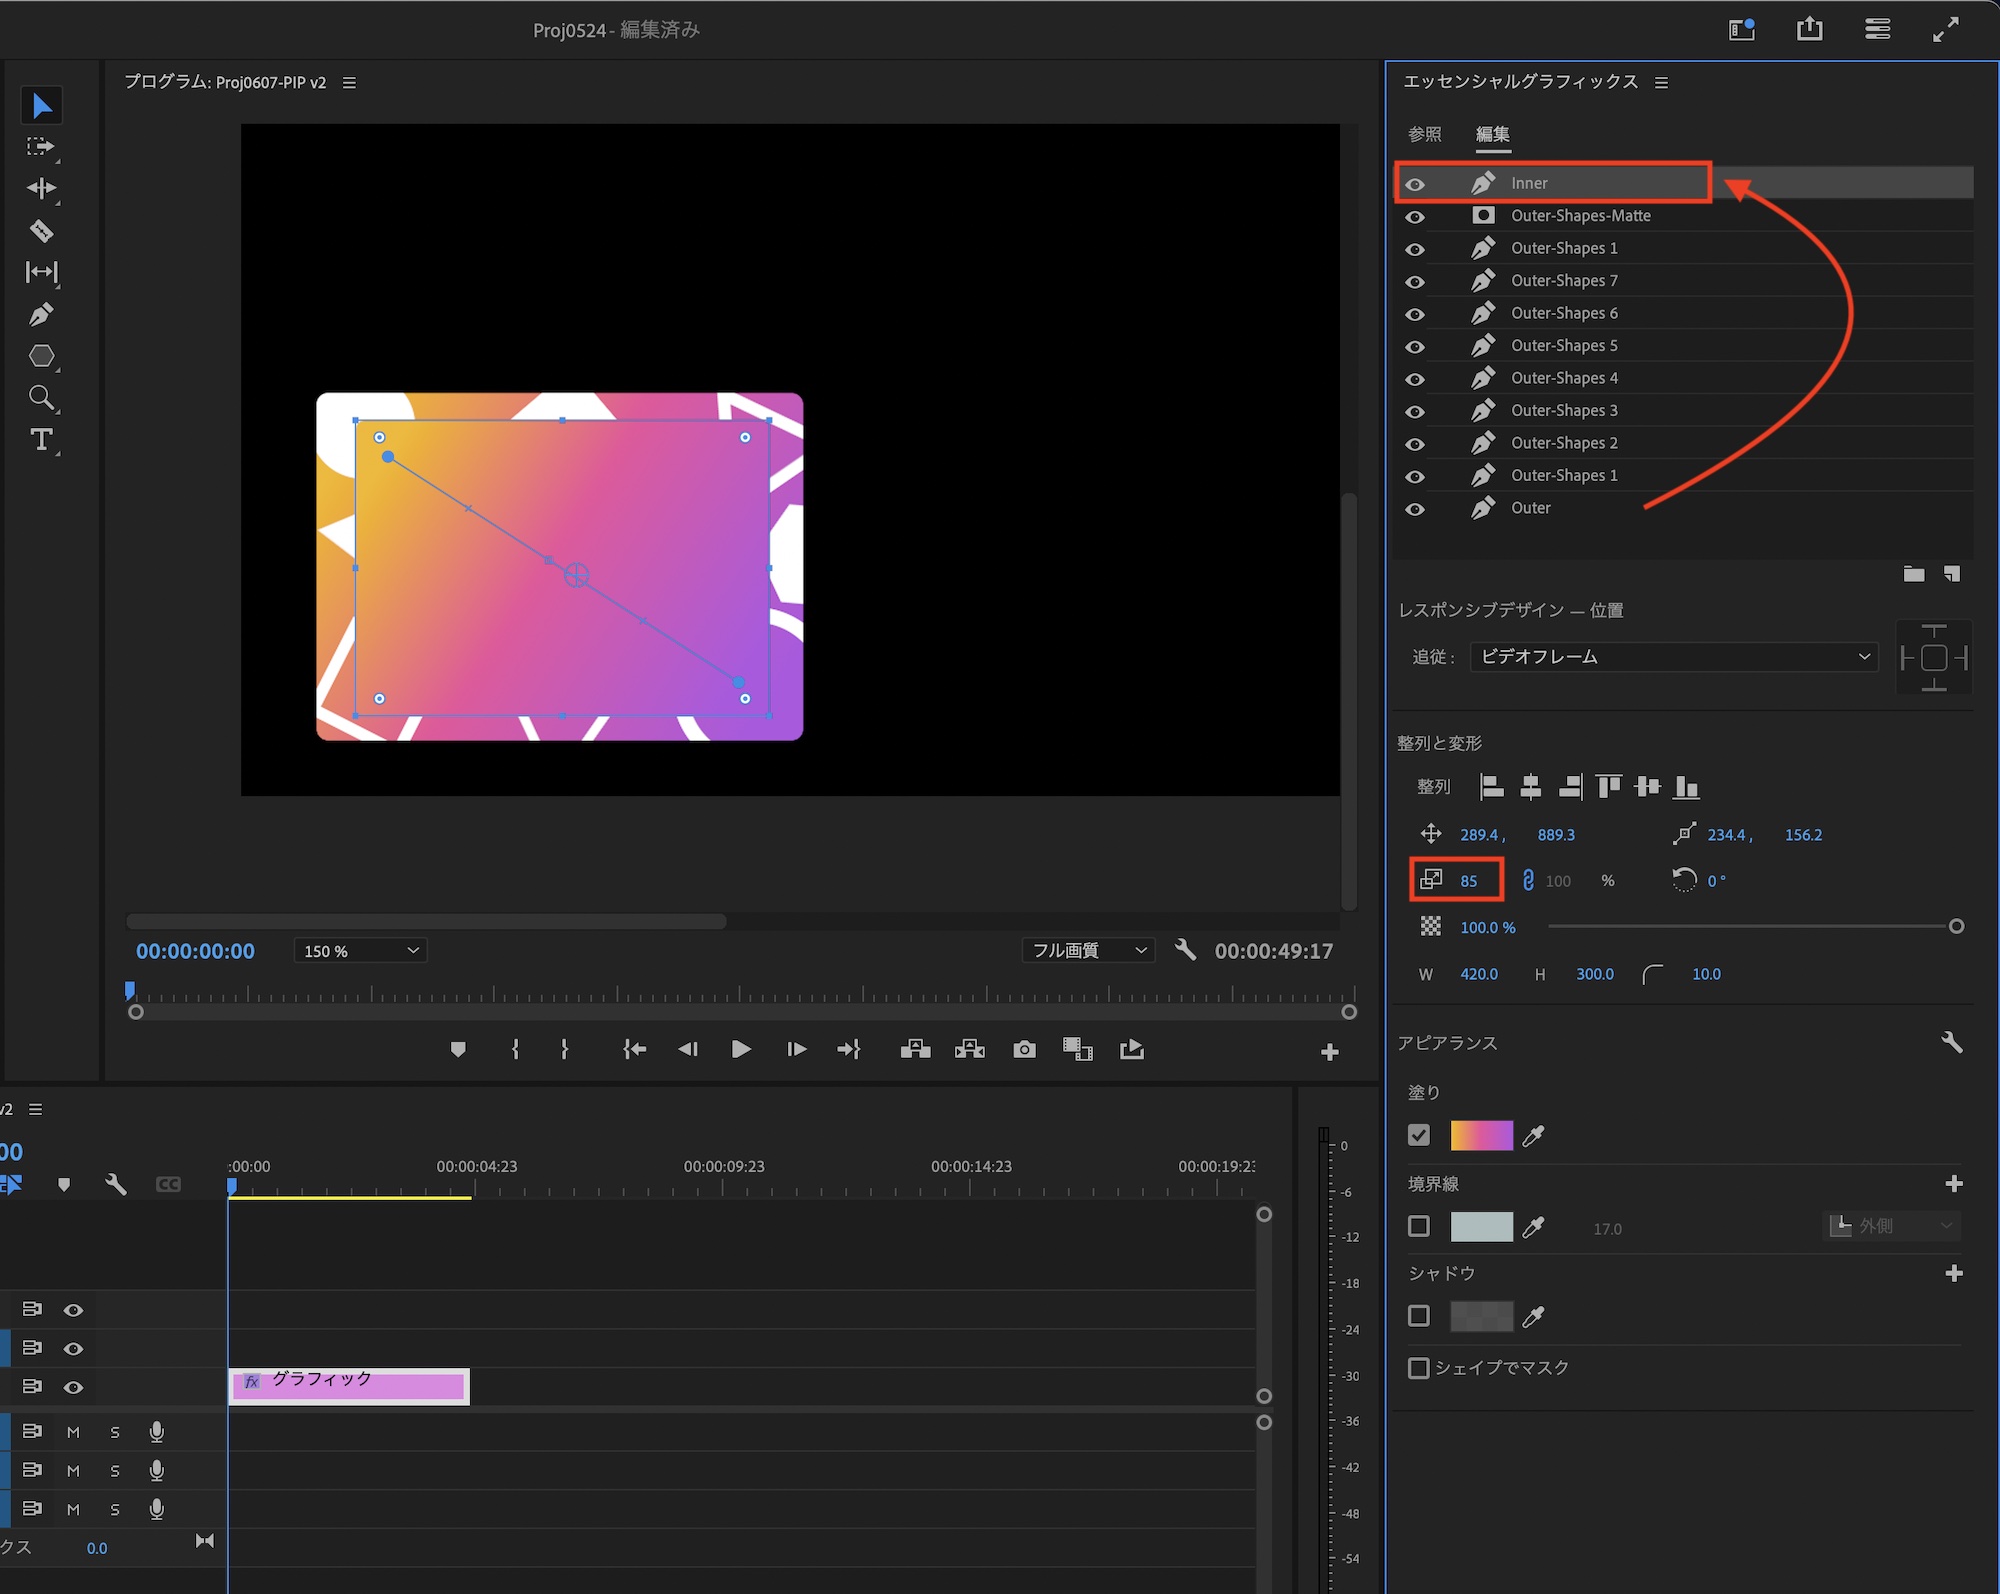Click the create group folder icon
The width and height of the screenshot is (2000, 1594).
[x=1913, y=574]
